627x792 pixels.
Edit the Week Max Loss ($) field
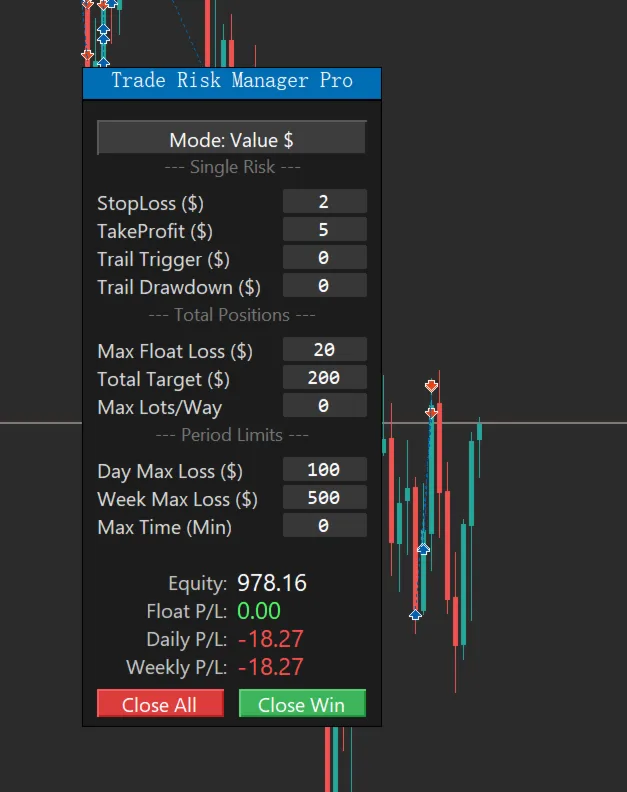point(324,497)
